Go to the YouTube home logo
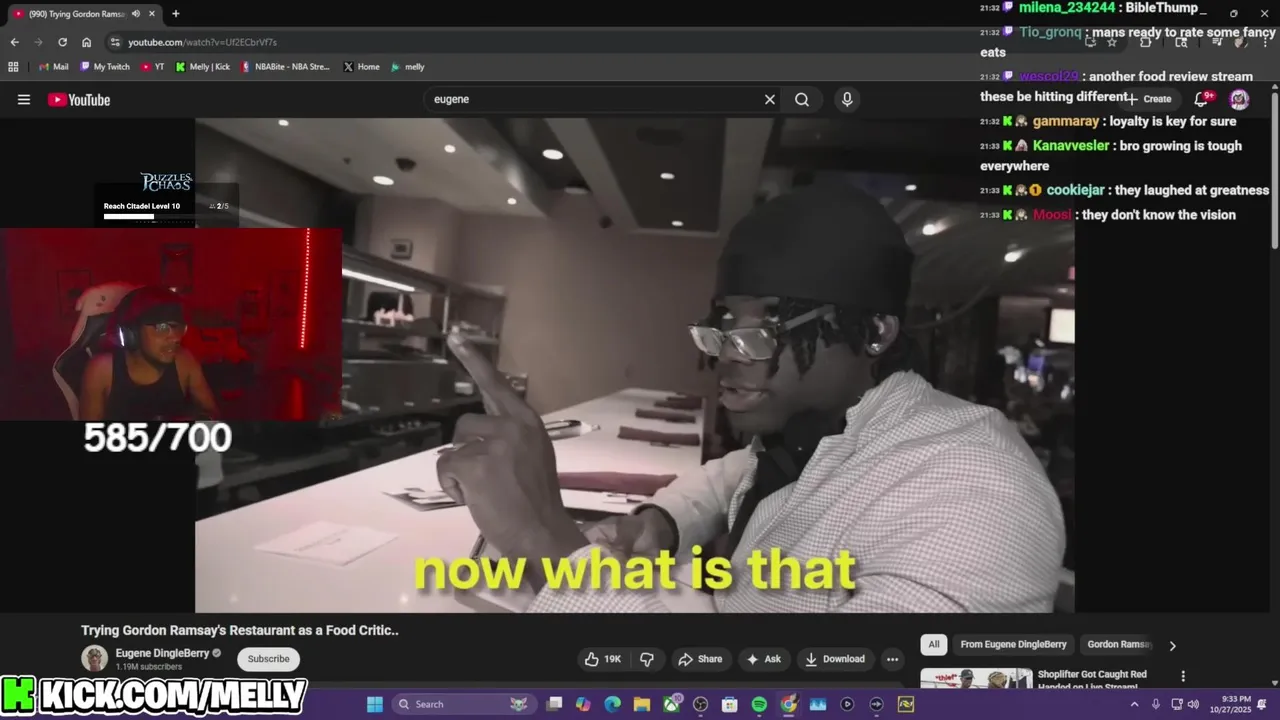Screen dimensions: 1280x720 coord(79,99)
